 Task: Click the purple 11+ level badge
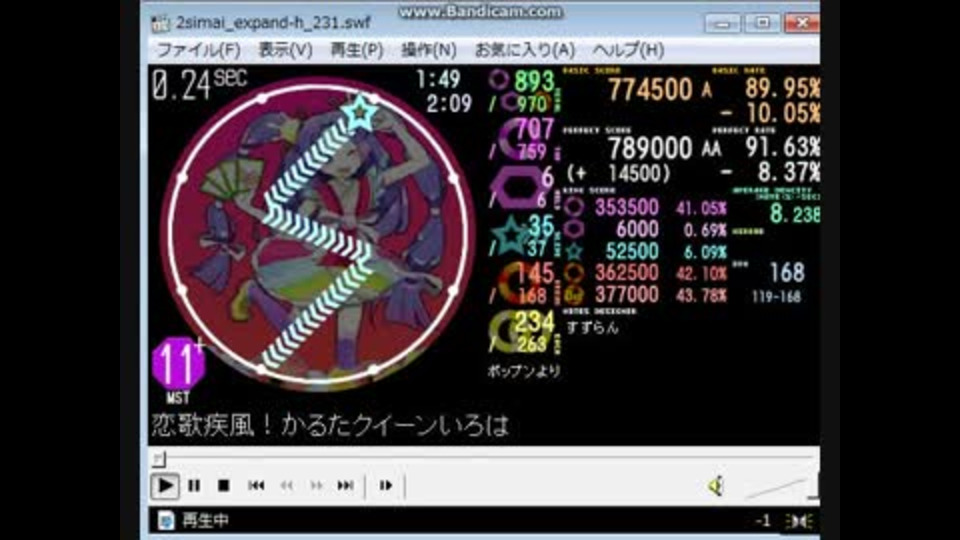pos(178,364)
